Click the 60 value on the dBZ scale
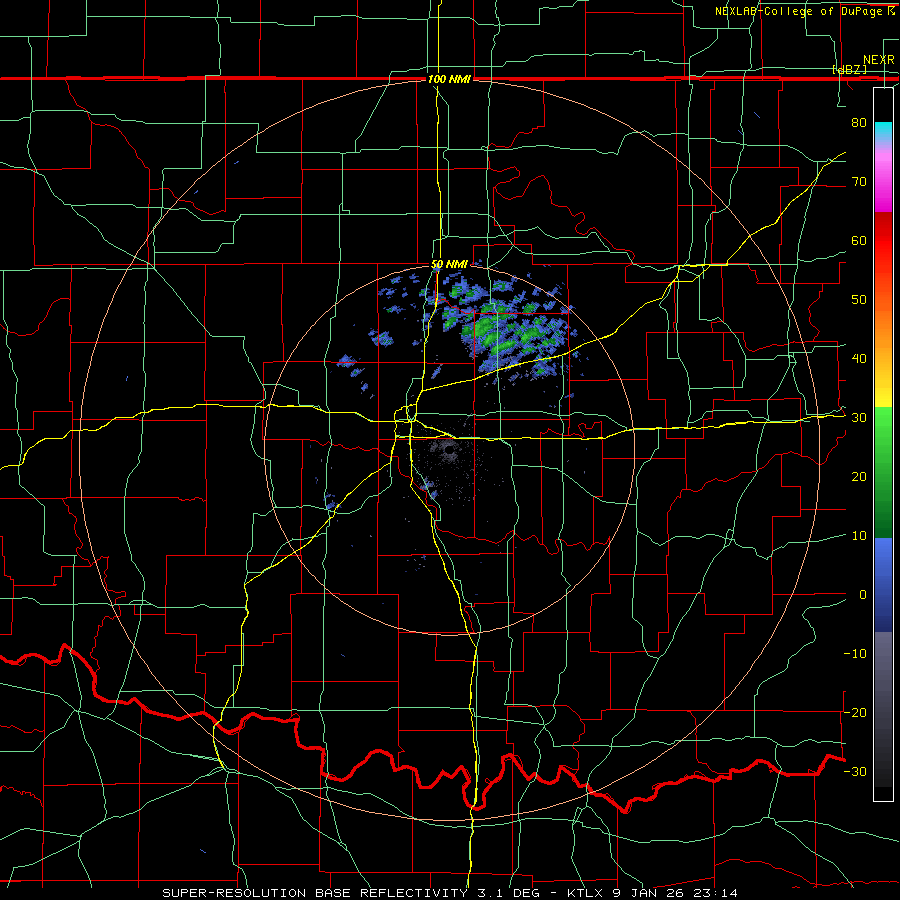This screenshot has height=900, width=900. click(859, 240)
